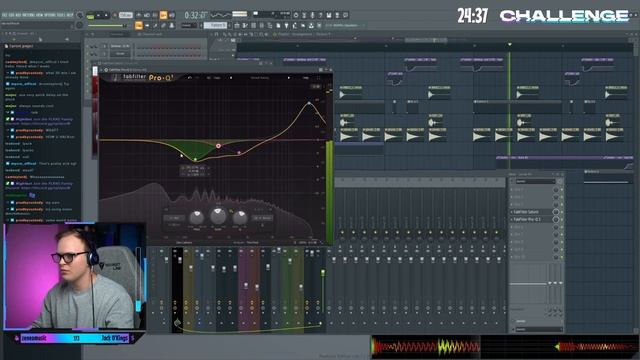Click the Play button in the transport

coord(98,16)
